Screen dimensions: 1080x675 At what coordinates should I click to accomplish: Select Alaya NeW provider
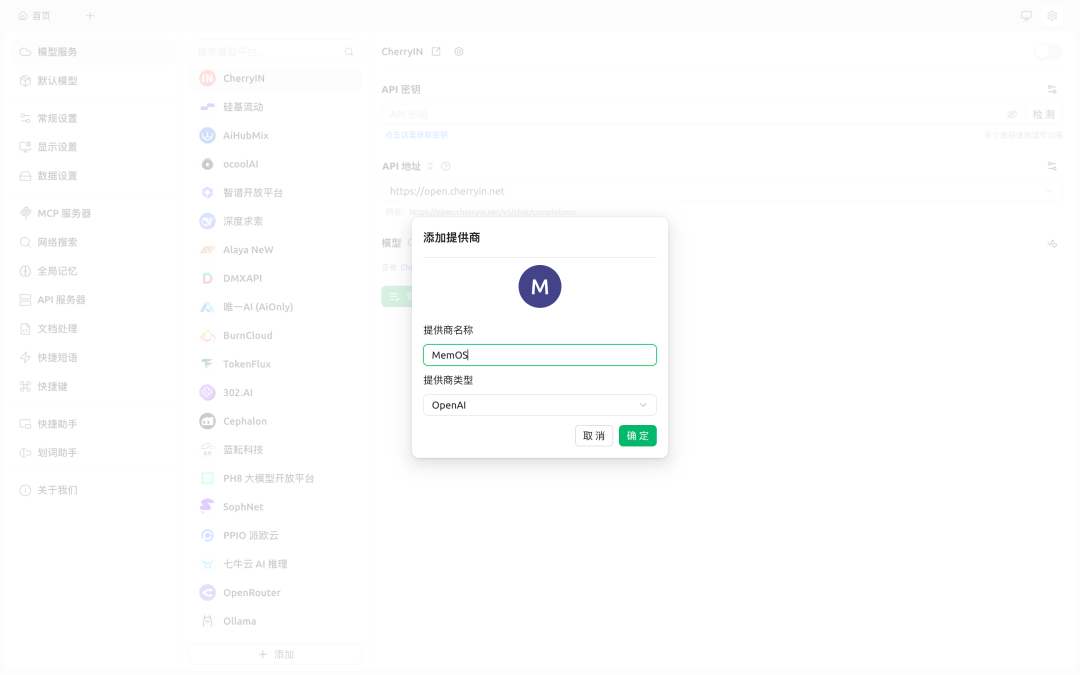[275, 250]
